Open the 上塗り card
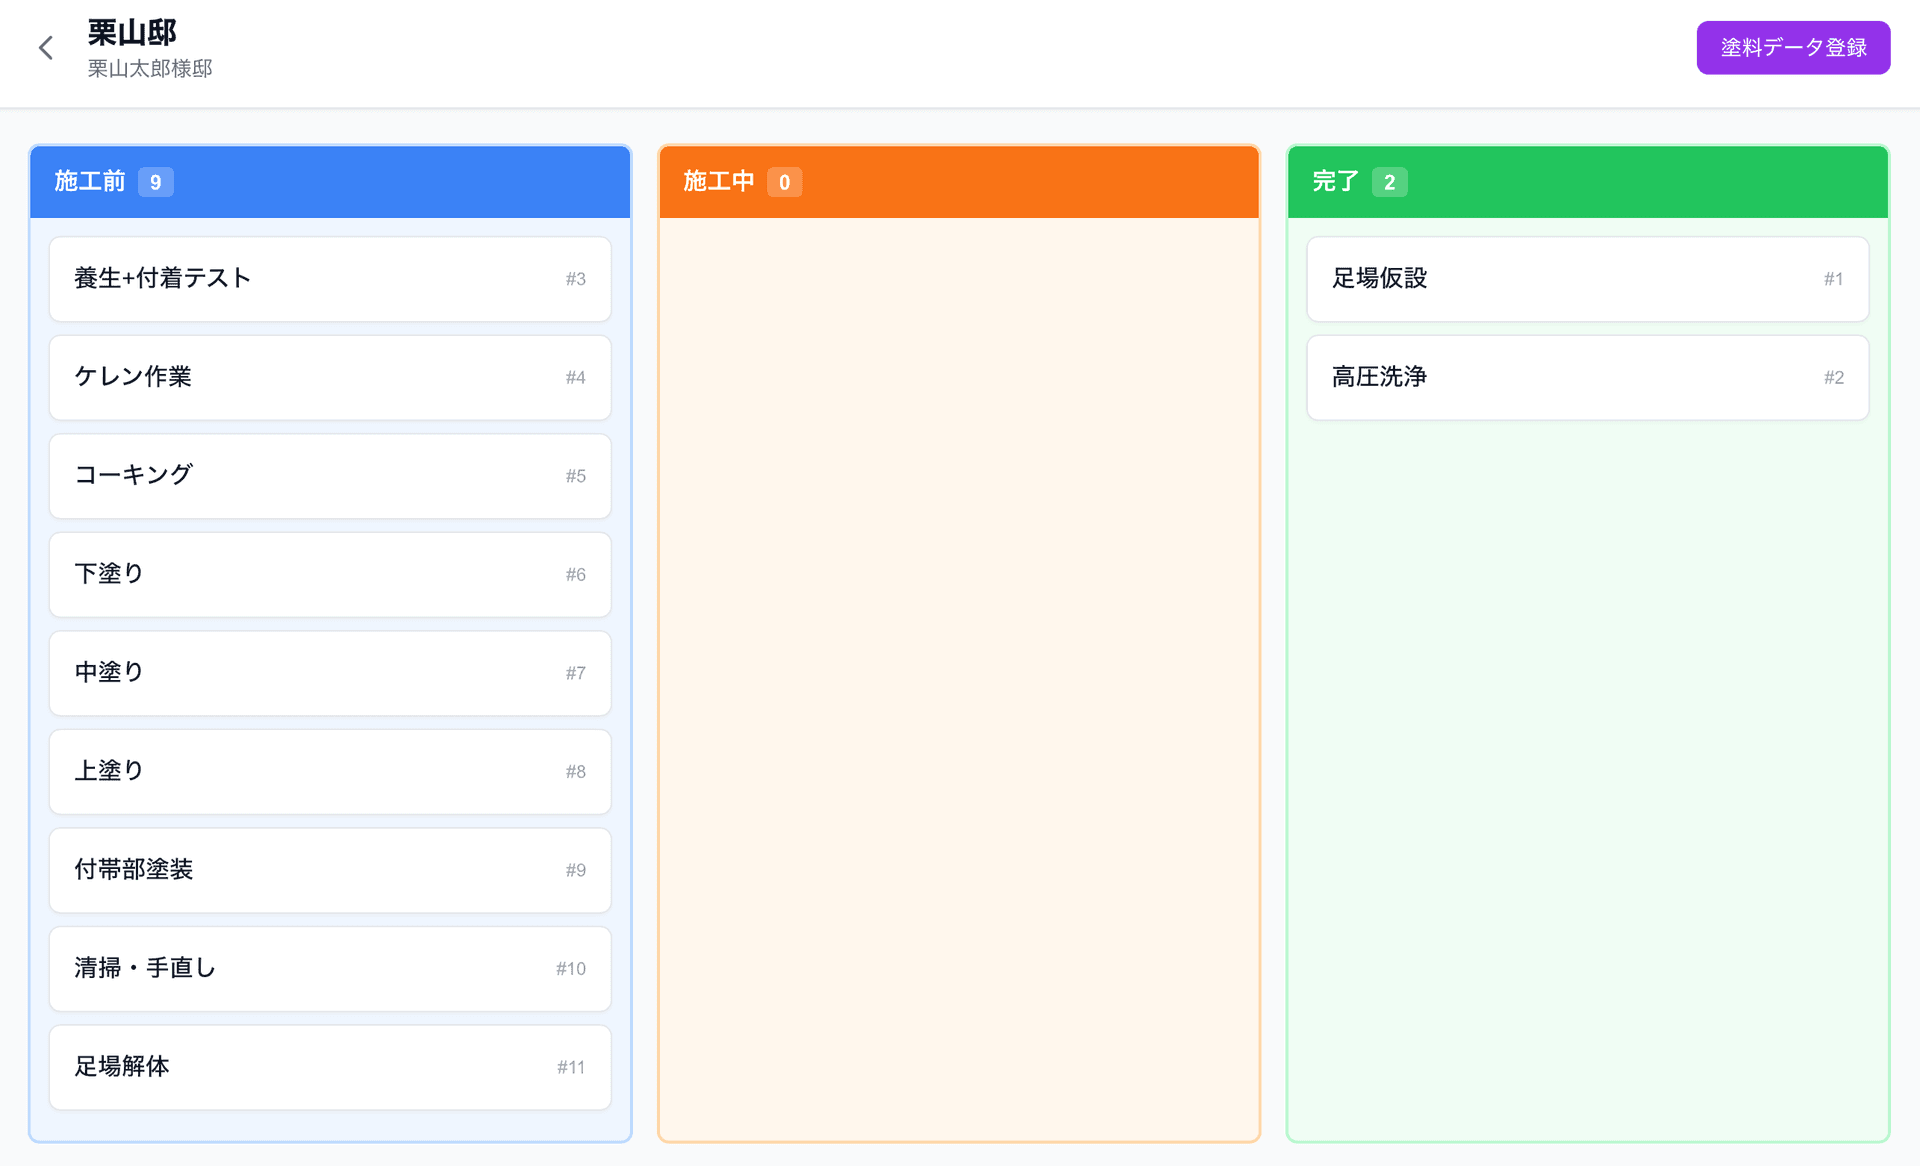1920x1166 pixels. point(329,771)
